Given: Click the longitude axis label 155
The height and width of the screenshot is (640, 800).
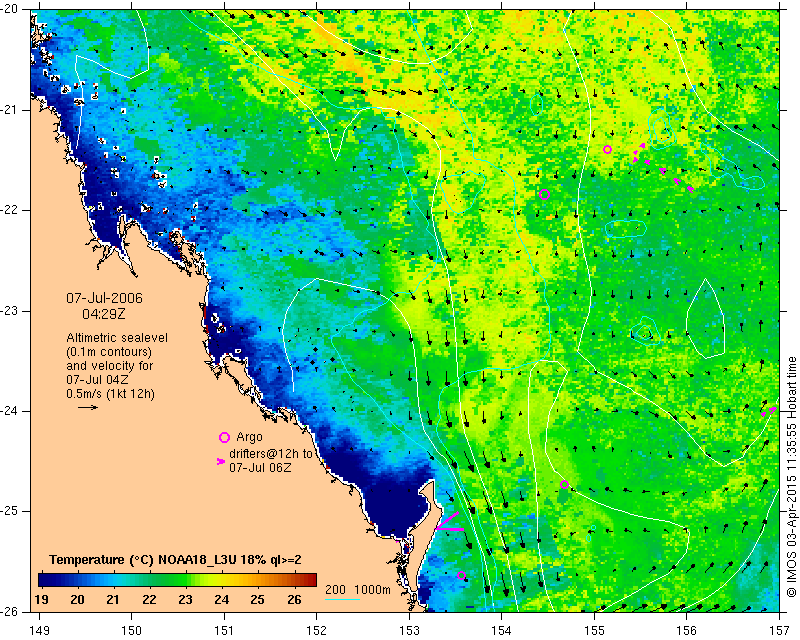Looking at the screenshot, I should pos(594,630).
